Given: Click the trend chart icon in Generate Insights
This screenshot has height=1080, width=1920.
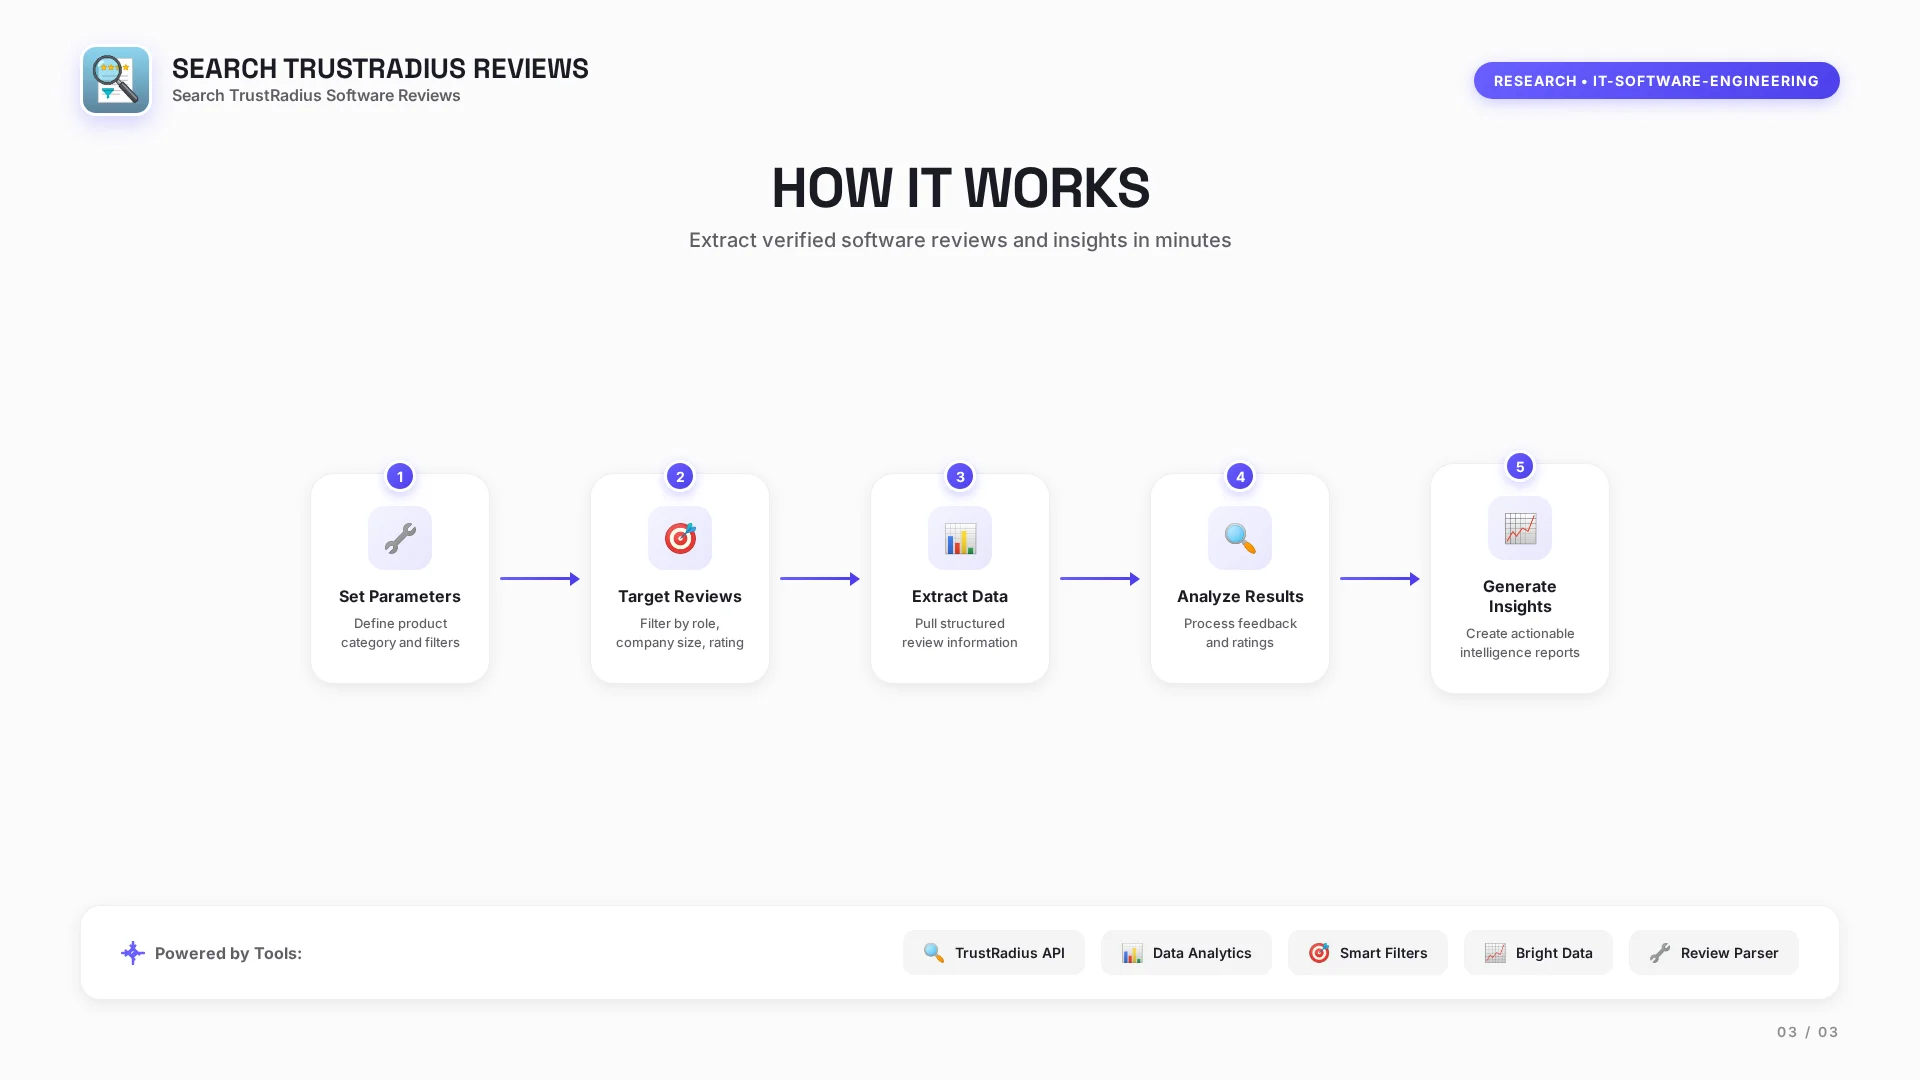Looking at the screenshot, I should pyautogui.click(x=1520, y=528).
